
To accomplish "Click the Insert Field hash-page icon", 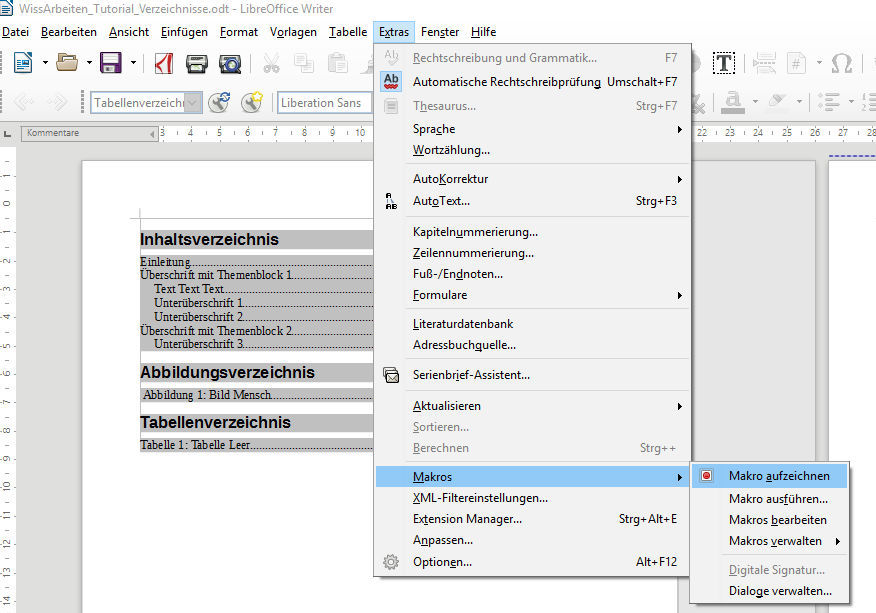I will point(797,63).
